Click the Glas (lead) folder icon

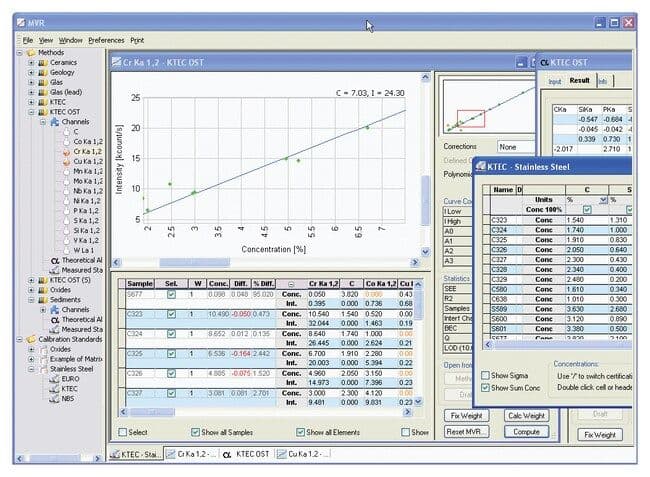tap(43, 92)
